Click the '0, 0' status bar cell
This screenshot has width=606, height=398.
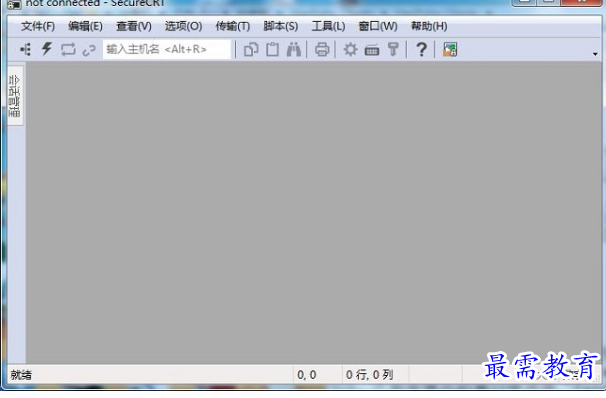coord(307,375)
